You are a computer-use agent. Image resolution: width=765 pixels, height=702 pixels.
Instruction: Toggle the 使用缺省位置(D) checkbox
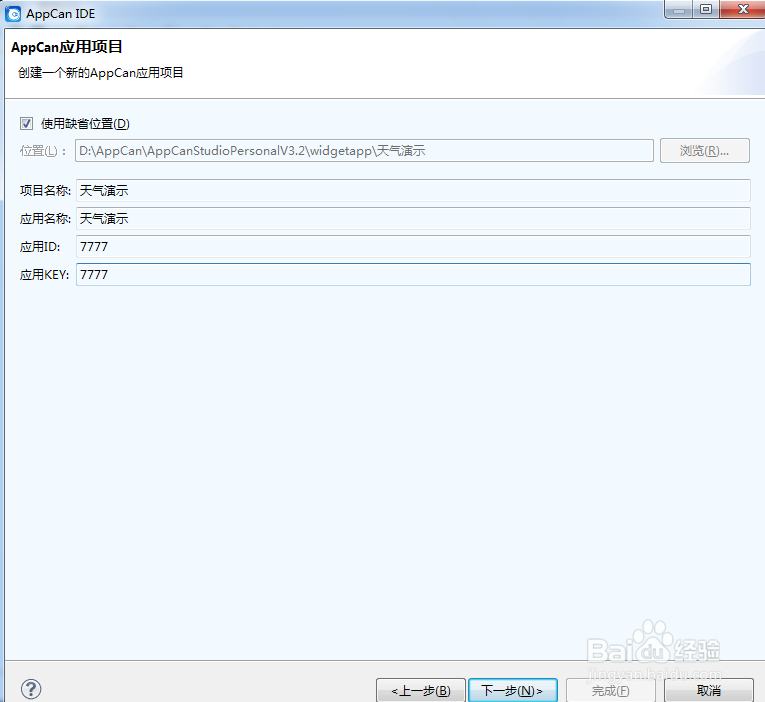click(26, 123)
